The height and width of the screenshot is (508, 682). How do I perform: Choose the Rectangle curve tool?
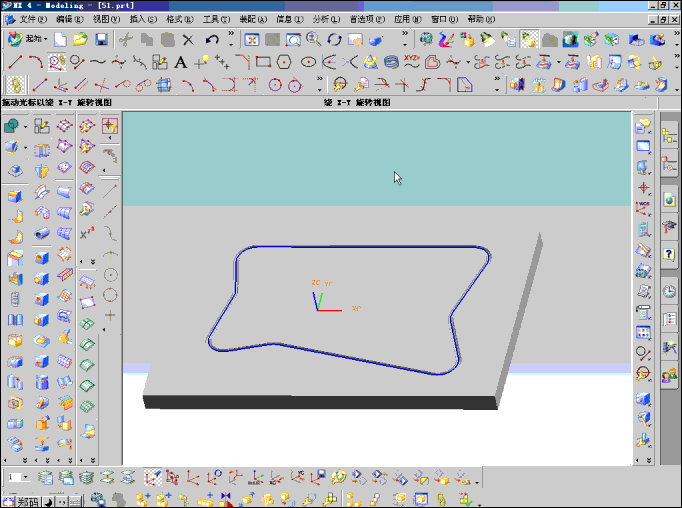(263, 62)
